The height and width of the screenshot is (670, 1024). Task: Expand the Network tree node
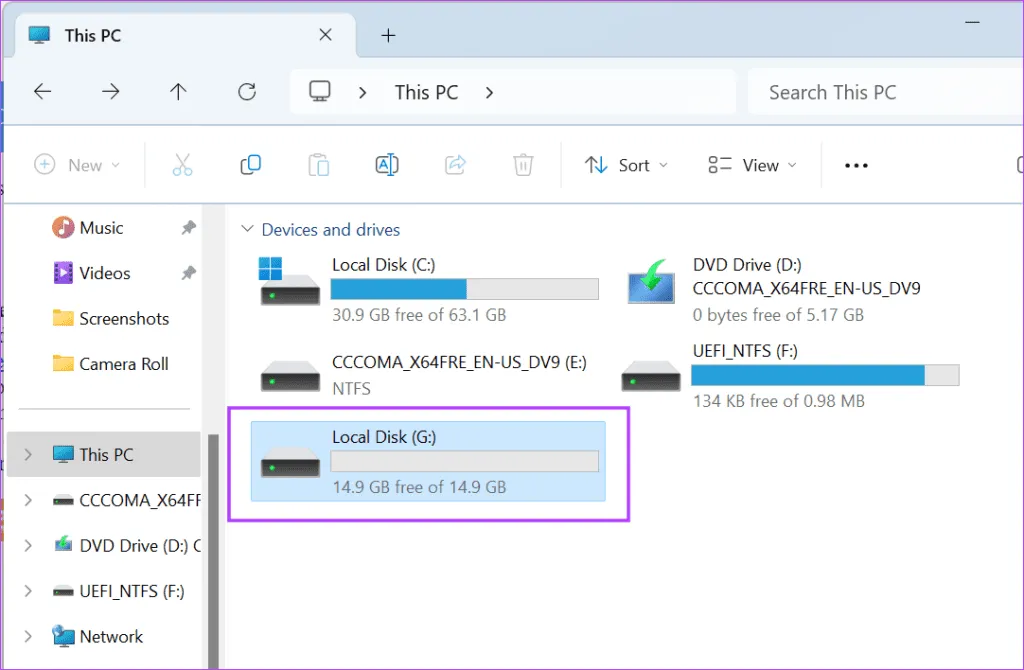tap(28, 637)
